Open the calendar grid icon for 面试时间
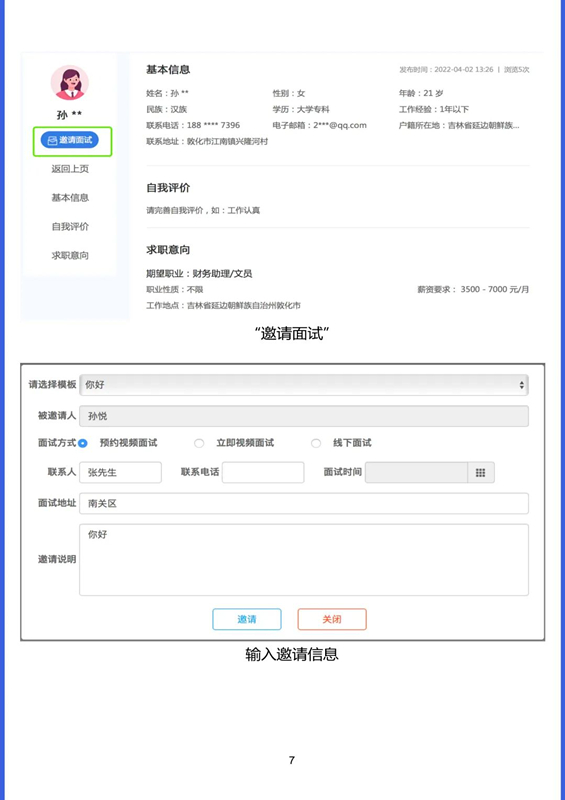 point(481,472)
